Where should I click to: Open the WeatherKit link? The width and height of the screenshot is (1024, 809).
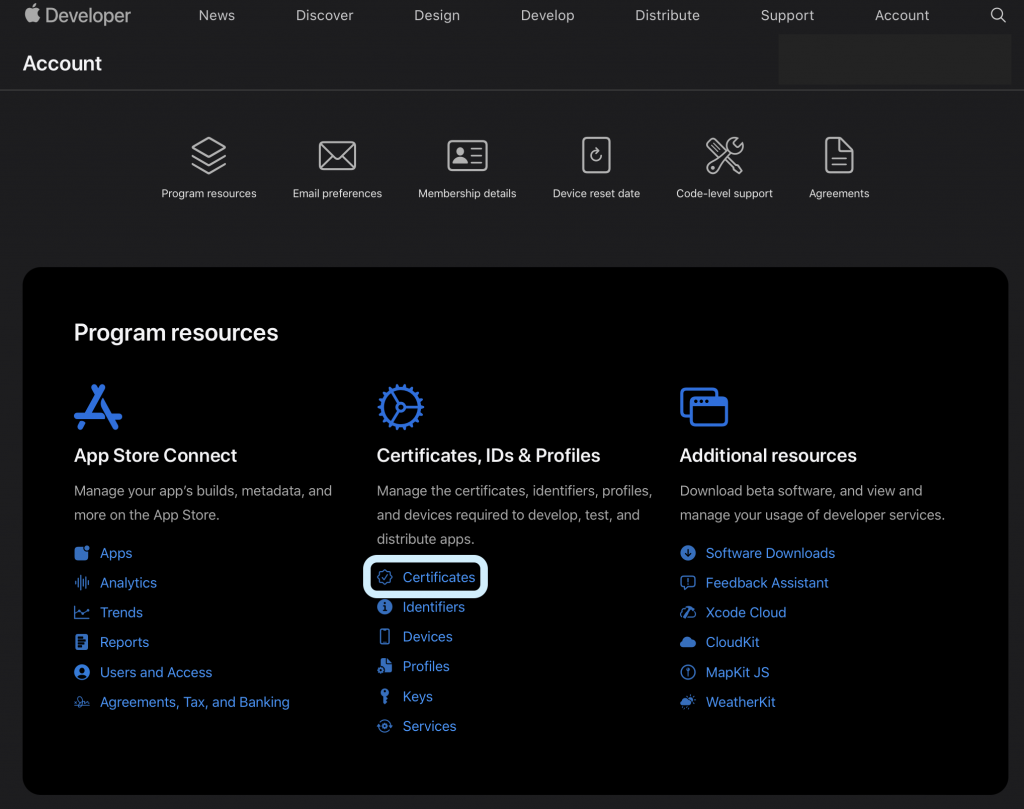[741, 702]
